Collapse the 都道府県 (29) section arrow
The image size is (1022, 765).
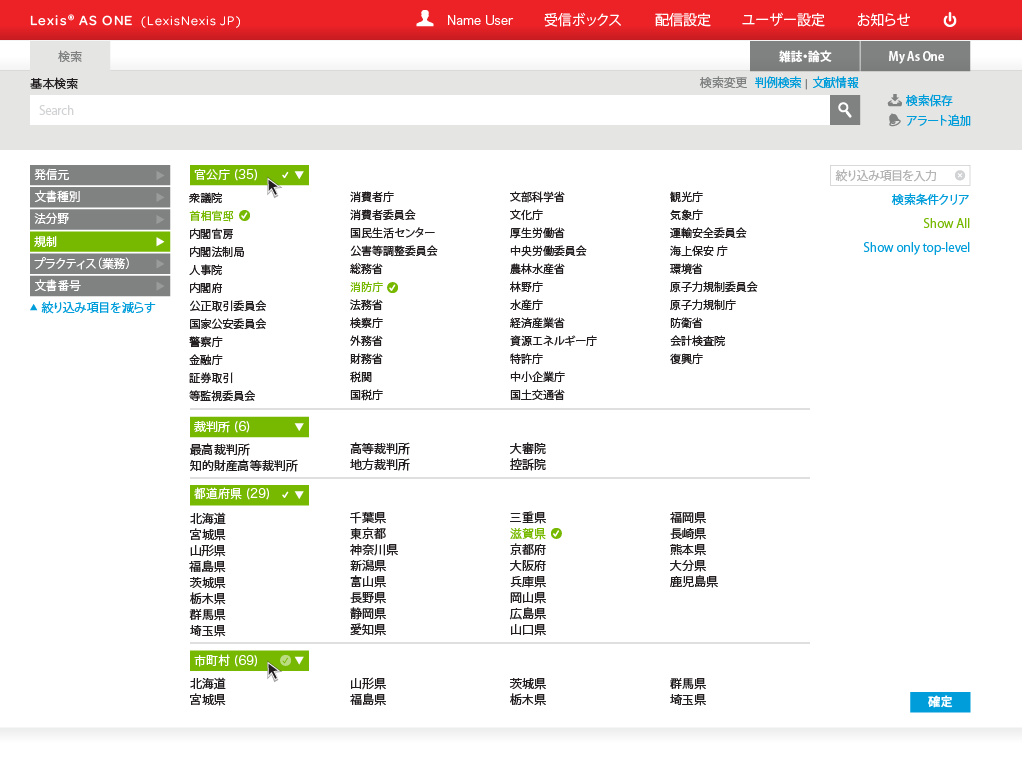tap(299, 495)
